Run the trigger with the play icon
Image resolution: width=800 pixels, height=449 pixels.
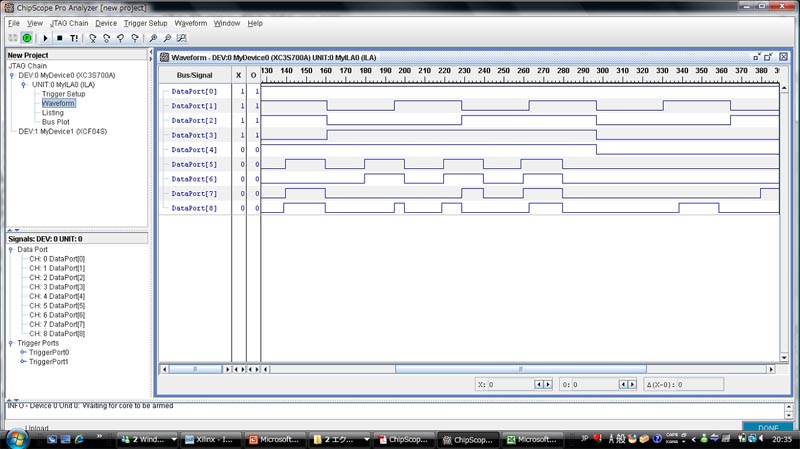(45, 38)
